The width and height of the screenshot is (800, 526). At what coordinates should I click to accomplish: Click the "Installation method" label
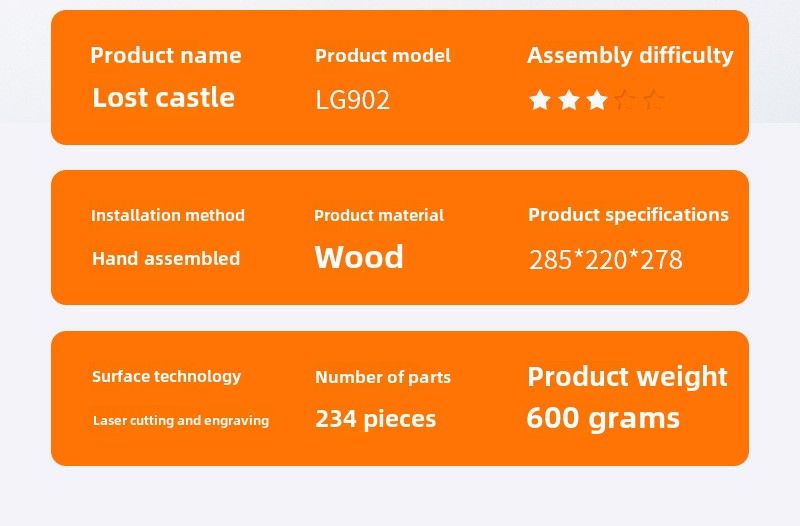click(167, 215)
